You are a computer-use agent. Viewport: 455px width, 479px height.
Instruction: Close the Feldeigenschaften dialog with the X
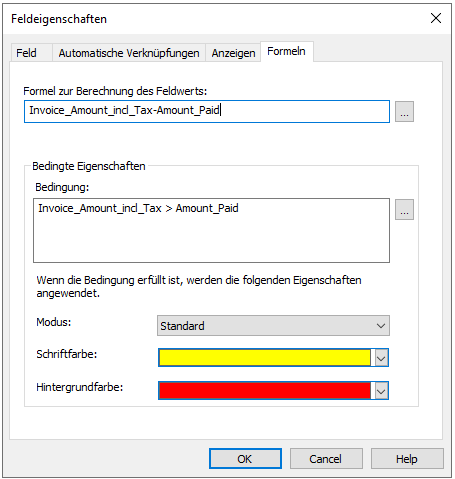[x=436, y=18]
